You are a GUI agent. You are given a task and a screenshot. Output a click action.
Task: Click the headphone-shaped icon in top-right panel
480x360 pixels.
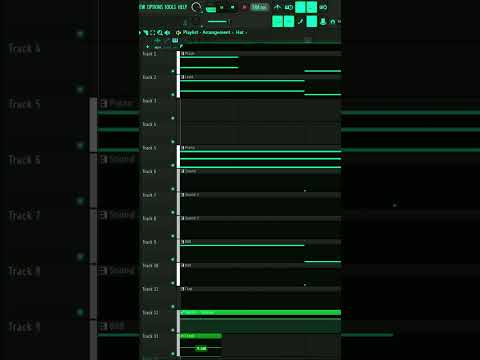pos(332,22)
